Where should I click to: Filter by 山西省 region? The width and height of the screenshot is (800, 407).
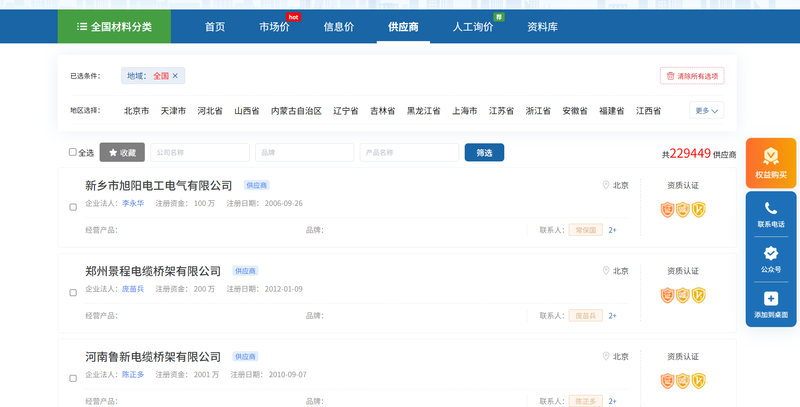point(247,111)
